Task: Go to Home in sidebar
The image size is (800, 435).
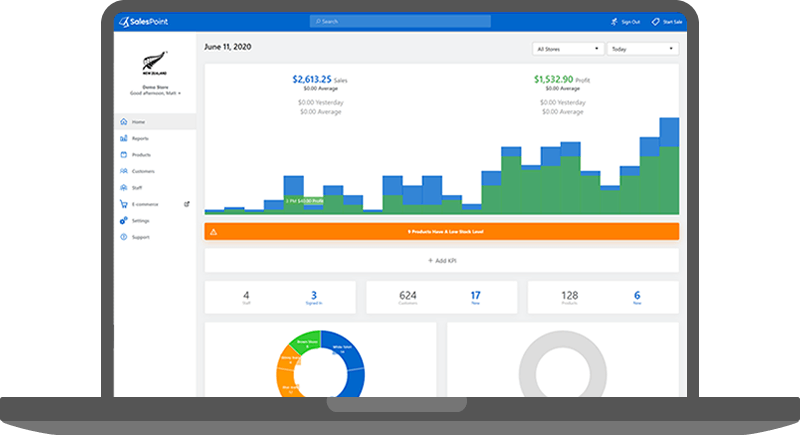Action: 155,122
